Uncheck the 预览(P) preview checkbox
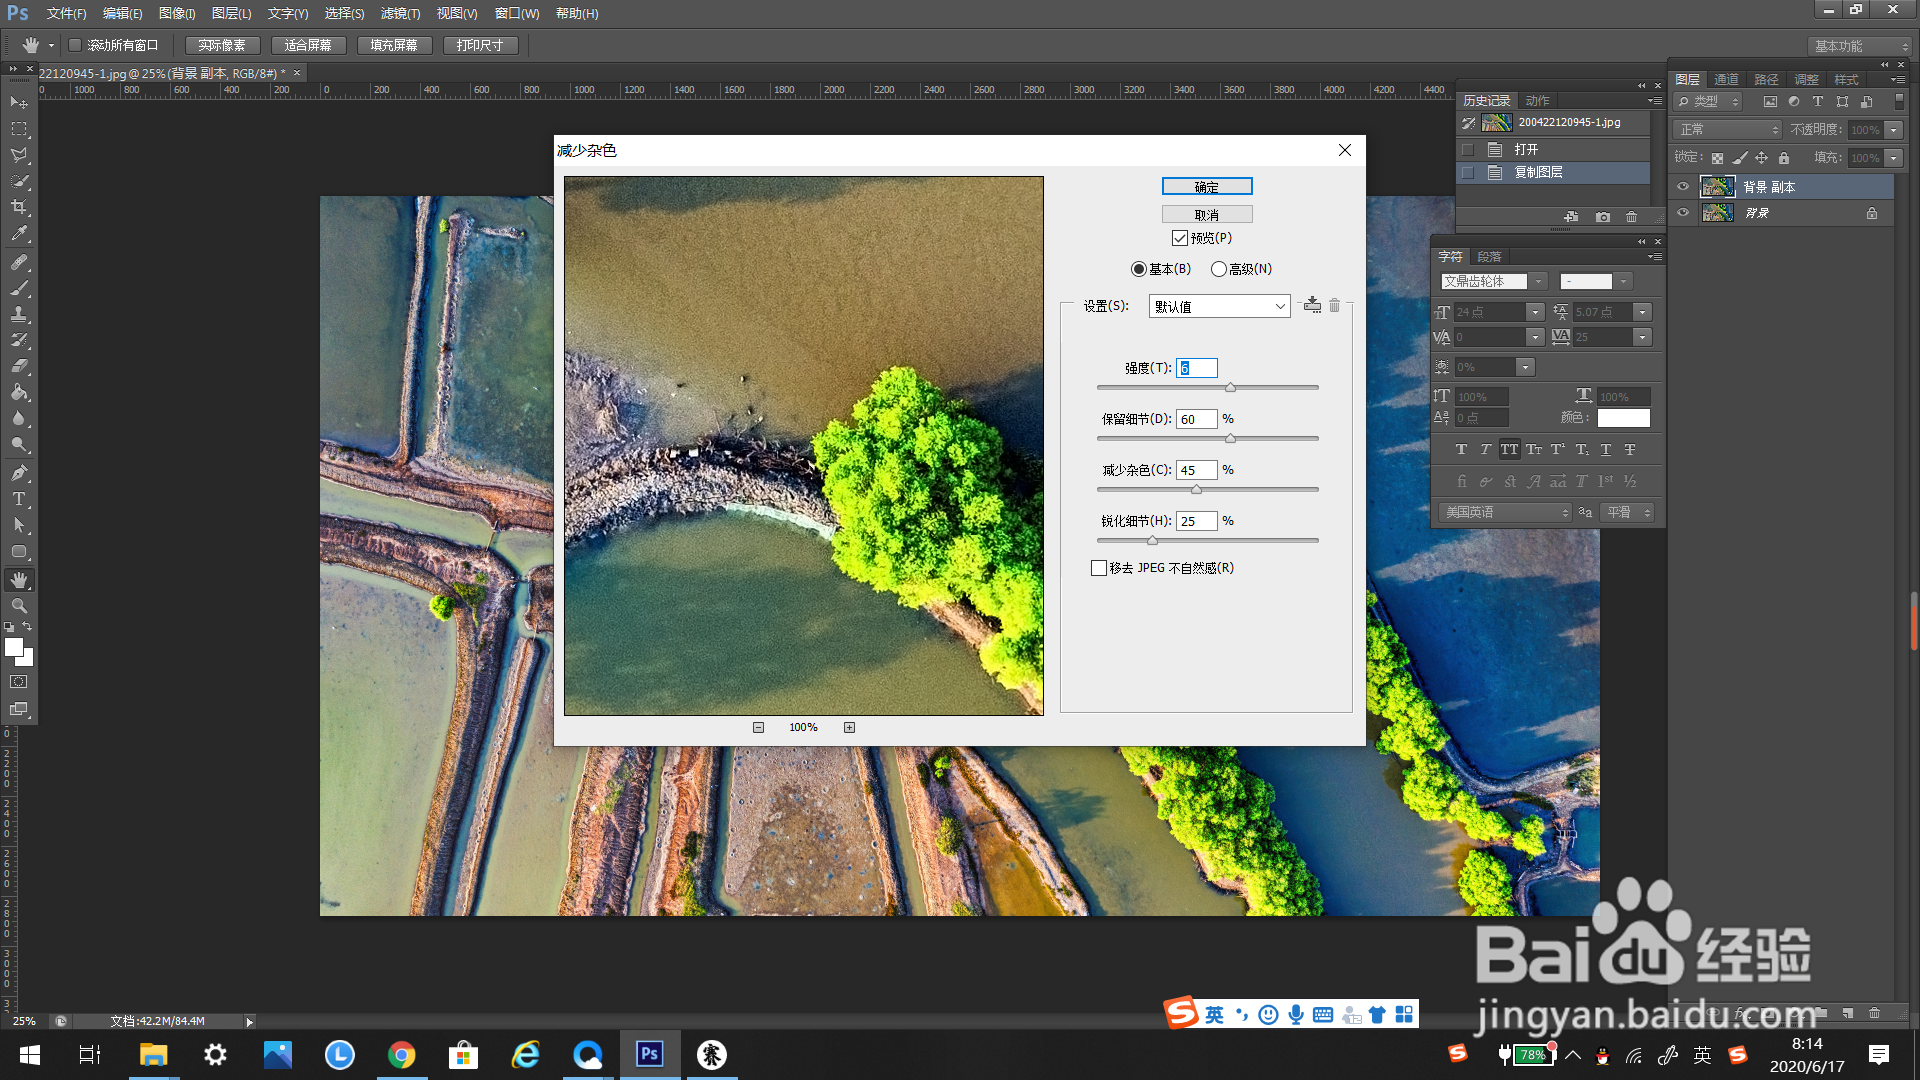This screenshot has width=1920, height=1080. click(1180, 238)
